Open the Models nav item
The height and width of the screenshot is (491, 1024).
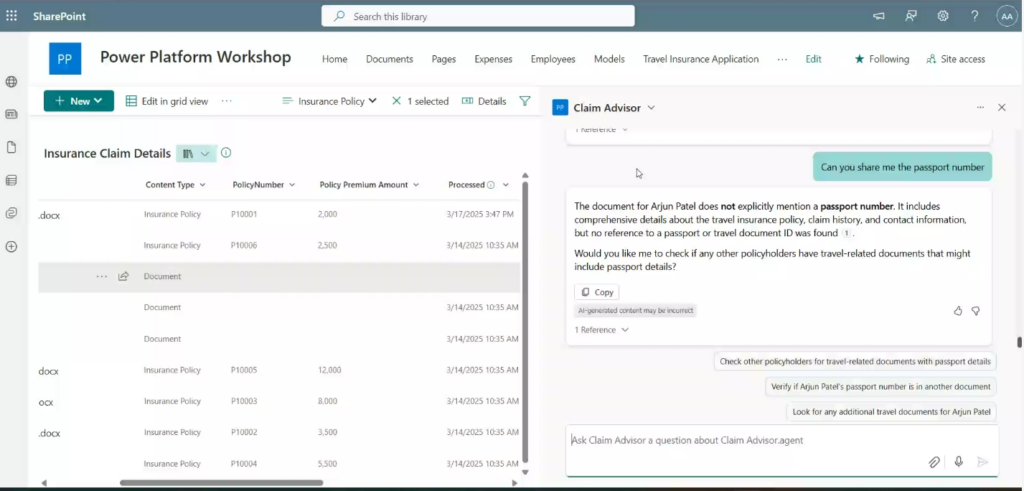[x=609, y=59]
